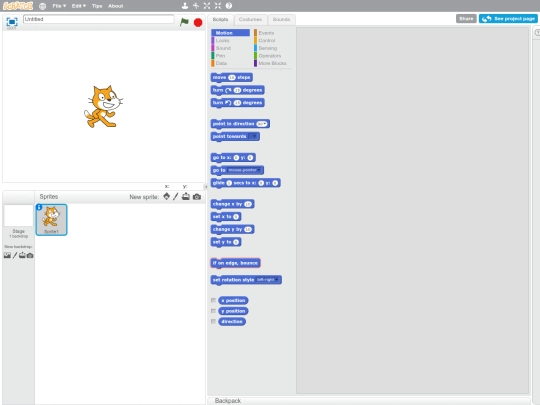Open set rotation style dropdown

coord(268,280)
